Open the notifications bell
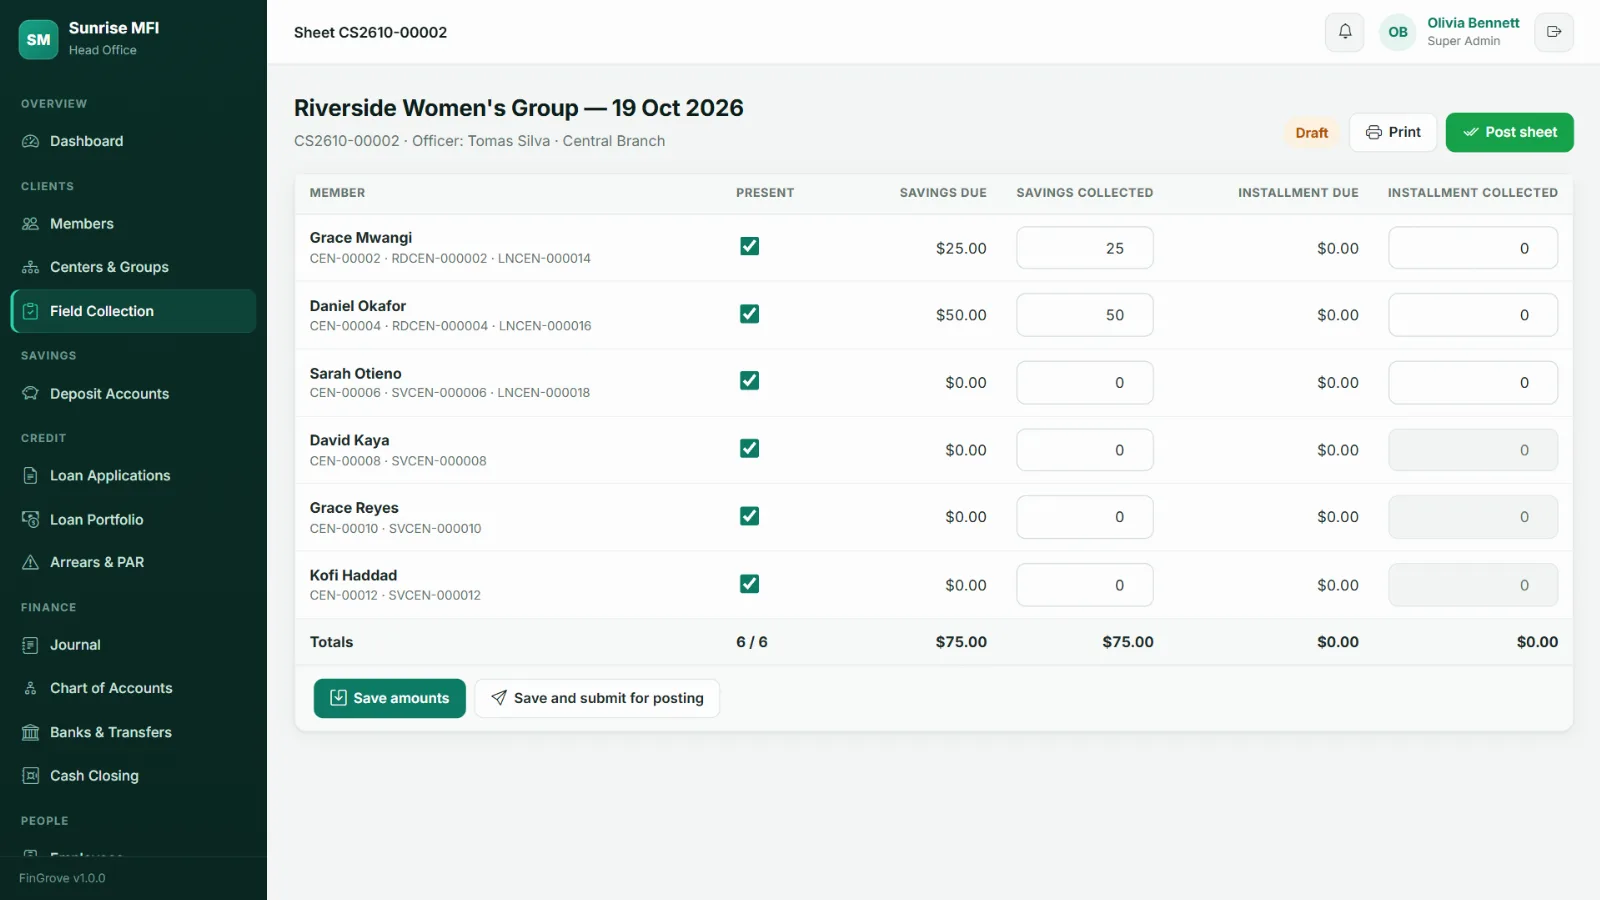This screenshot has height=900, width=1600. point(1345,32)
